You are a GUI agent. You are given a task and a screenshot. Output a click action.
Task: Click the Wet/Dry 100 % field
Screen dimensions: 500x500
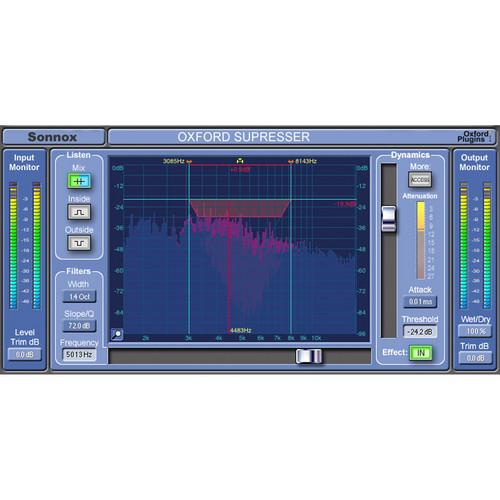pos(475,331)
